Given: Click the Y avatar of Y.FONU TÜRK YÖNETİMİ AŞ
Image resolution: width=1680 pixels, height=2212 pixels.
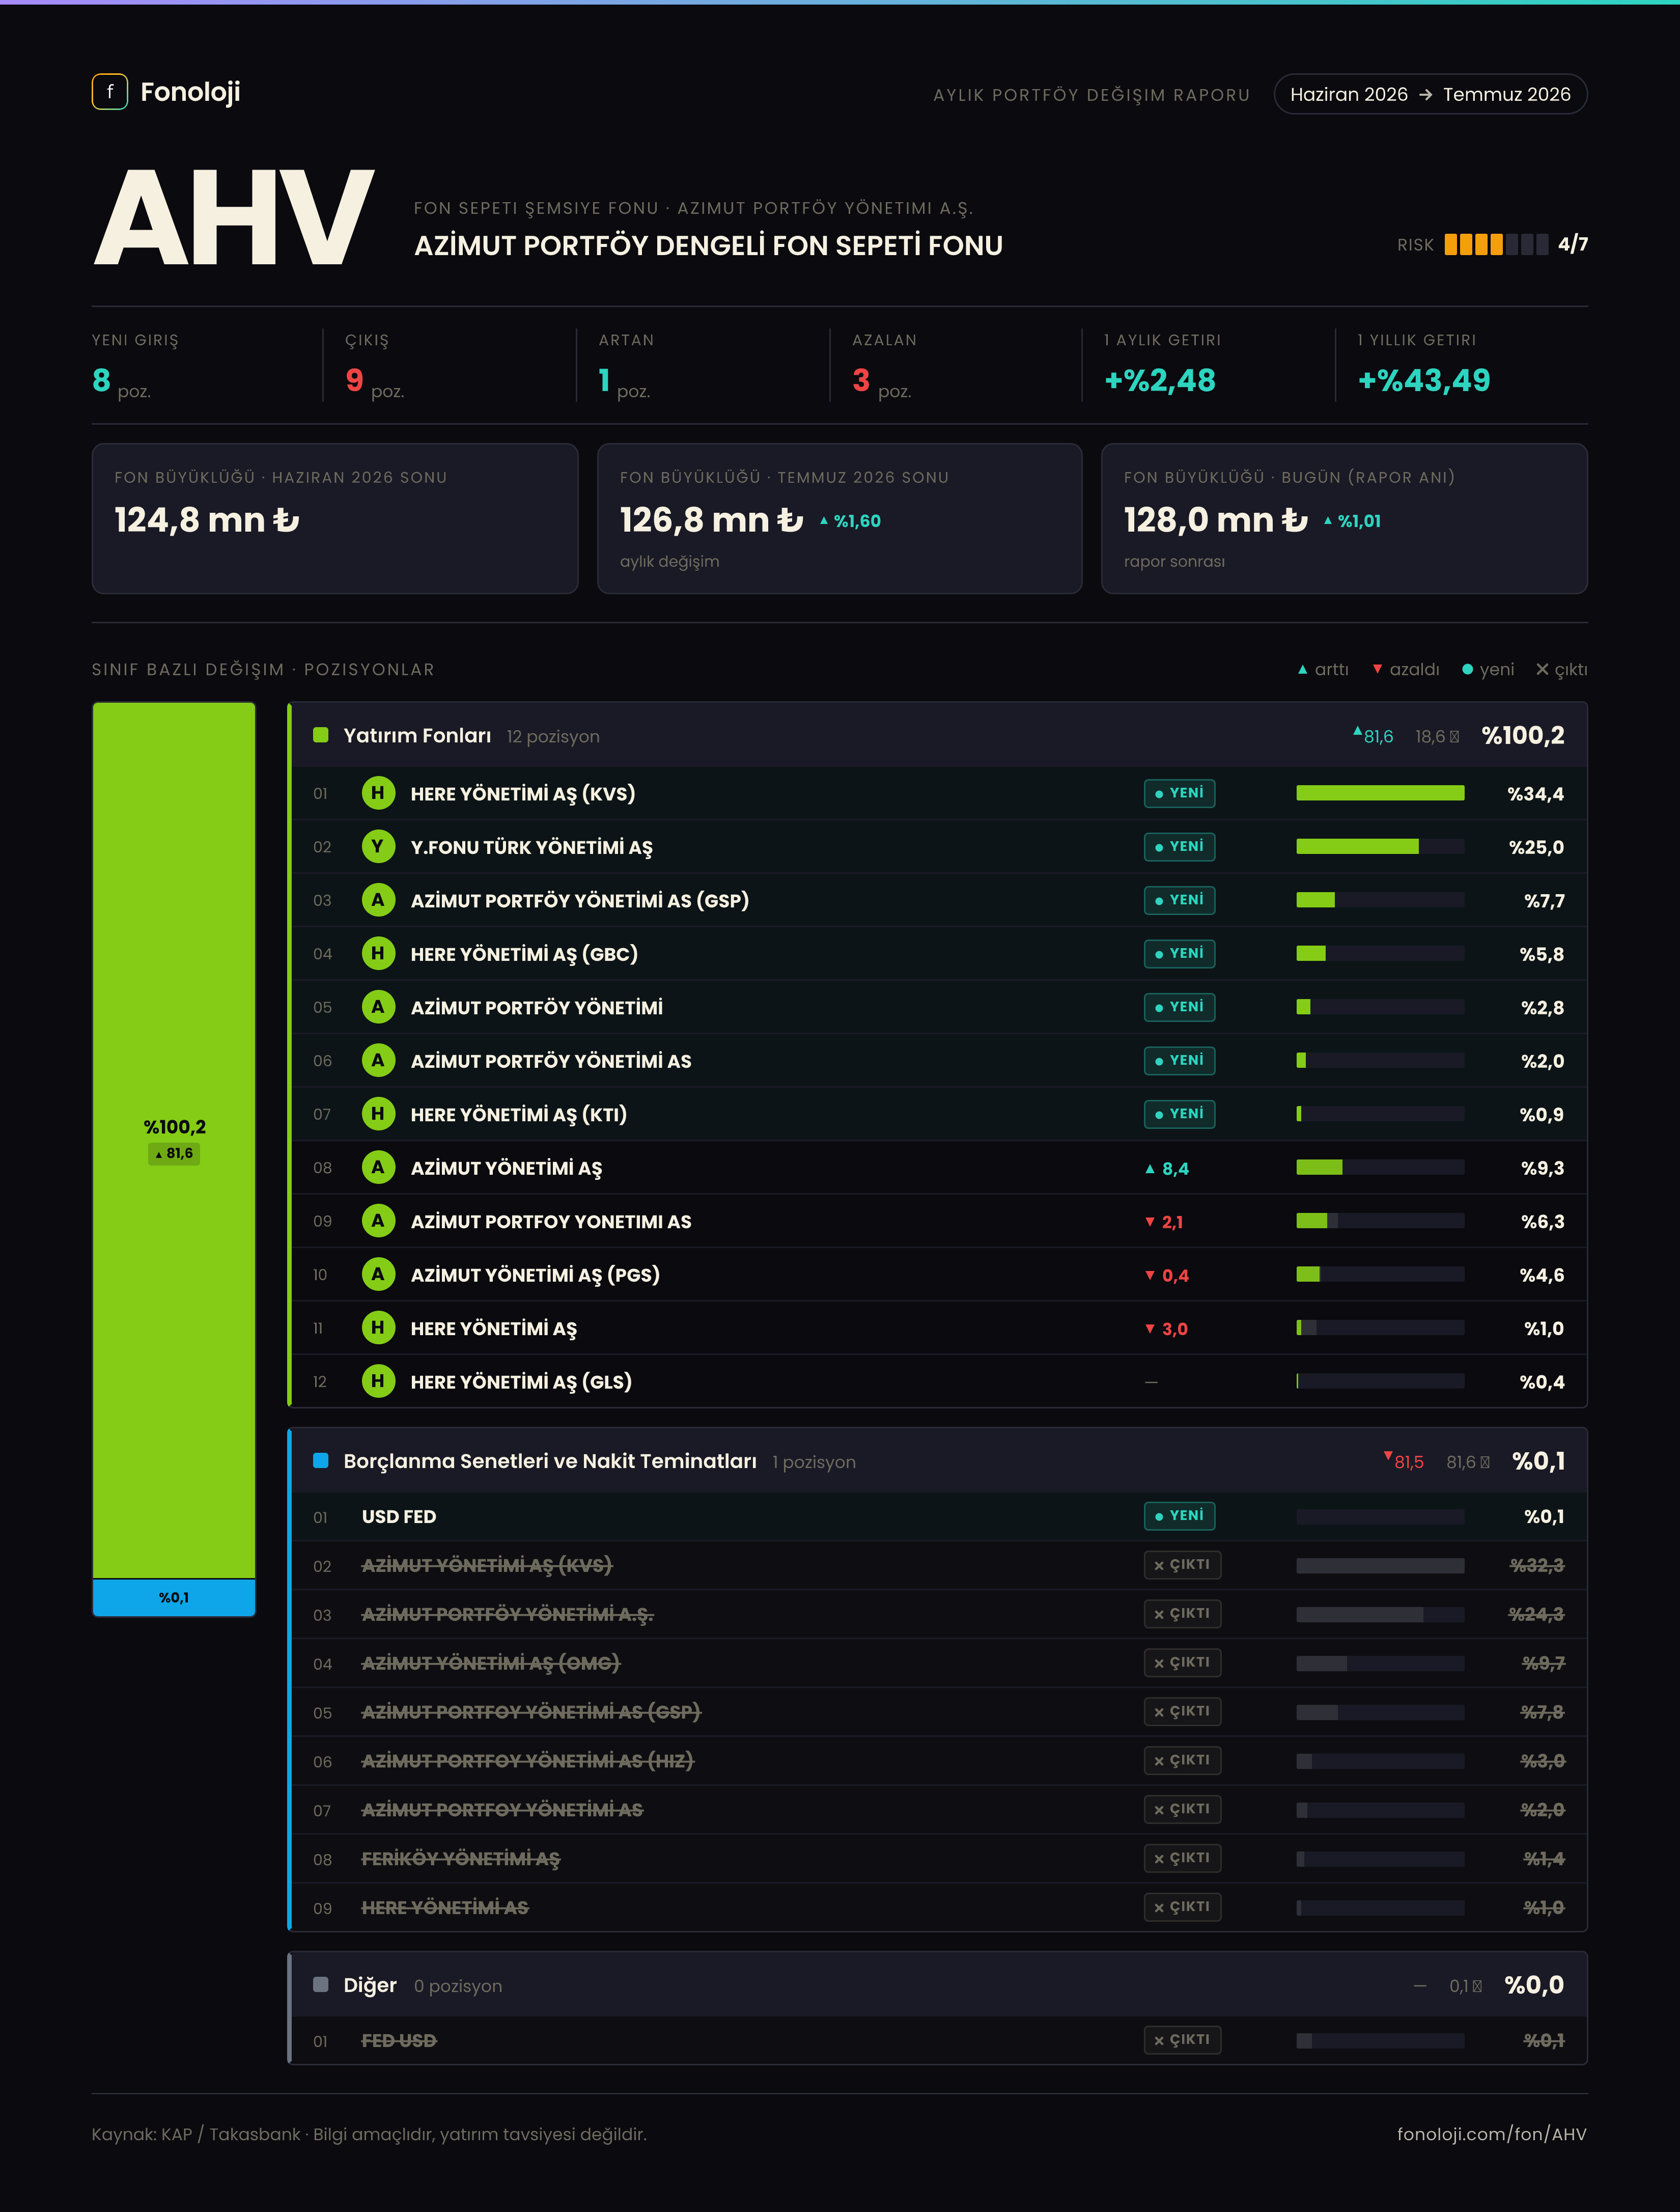Looking at the screenshot, I should (378, 847).
